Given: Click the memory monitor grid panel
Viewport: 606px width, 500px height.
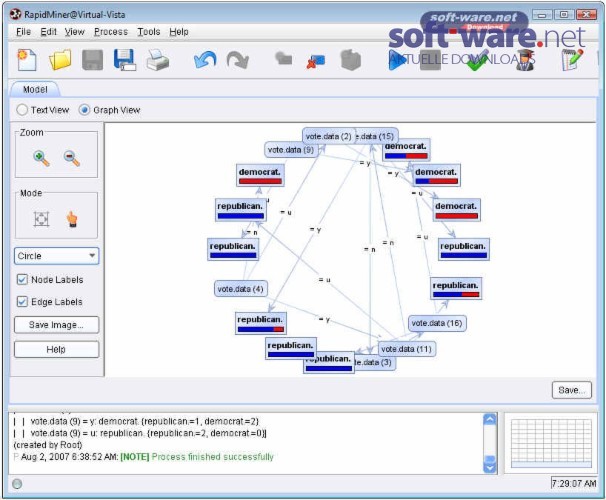Looking at the screenshot, I should click(x=551, y=443).
